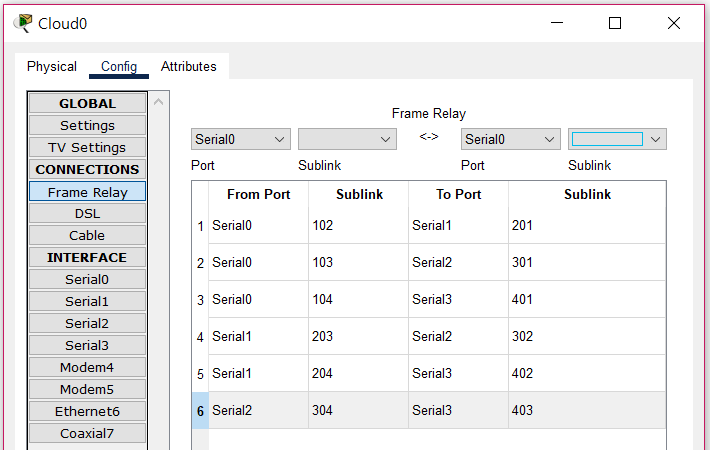Click sublink cell 201
This screenshot has width=710, height=450.
(x=587, y=225)
